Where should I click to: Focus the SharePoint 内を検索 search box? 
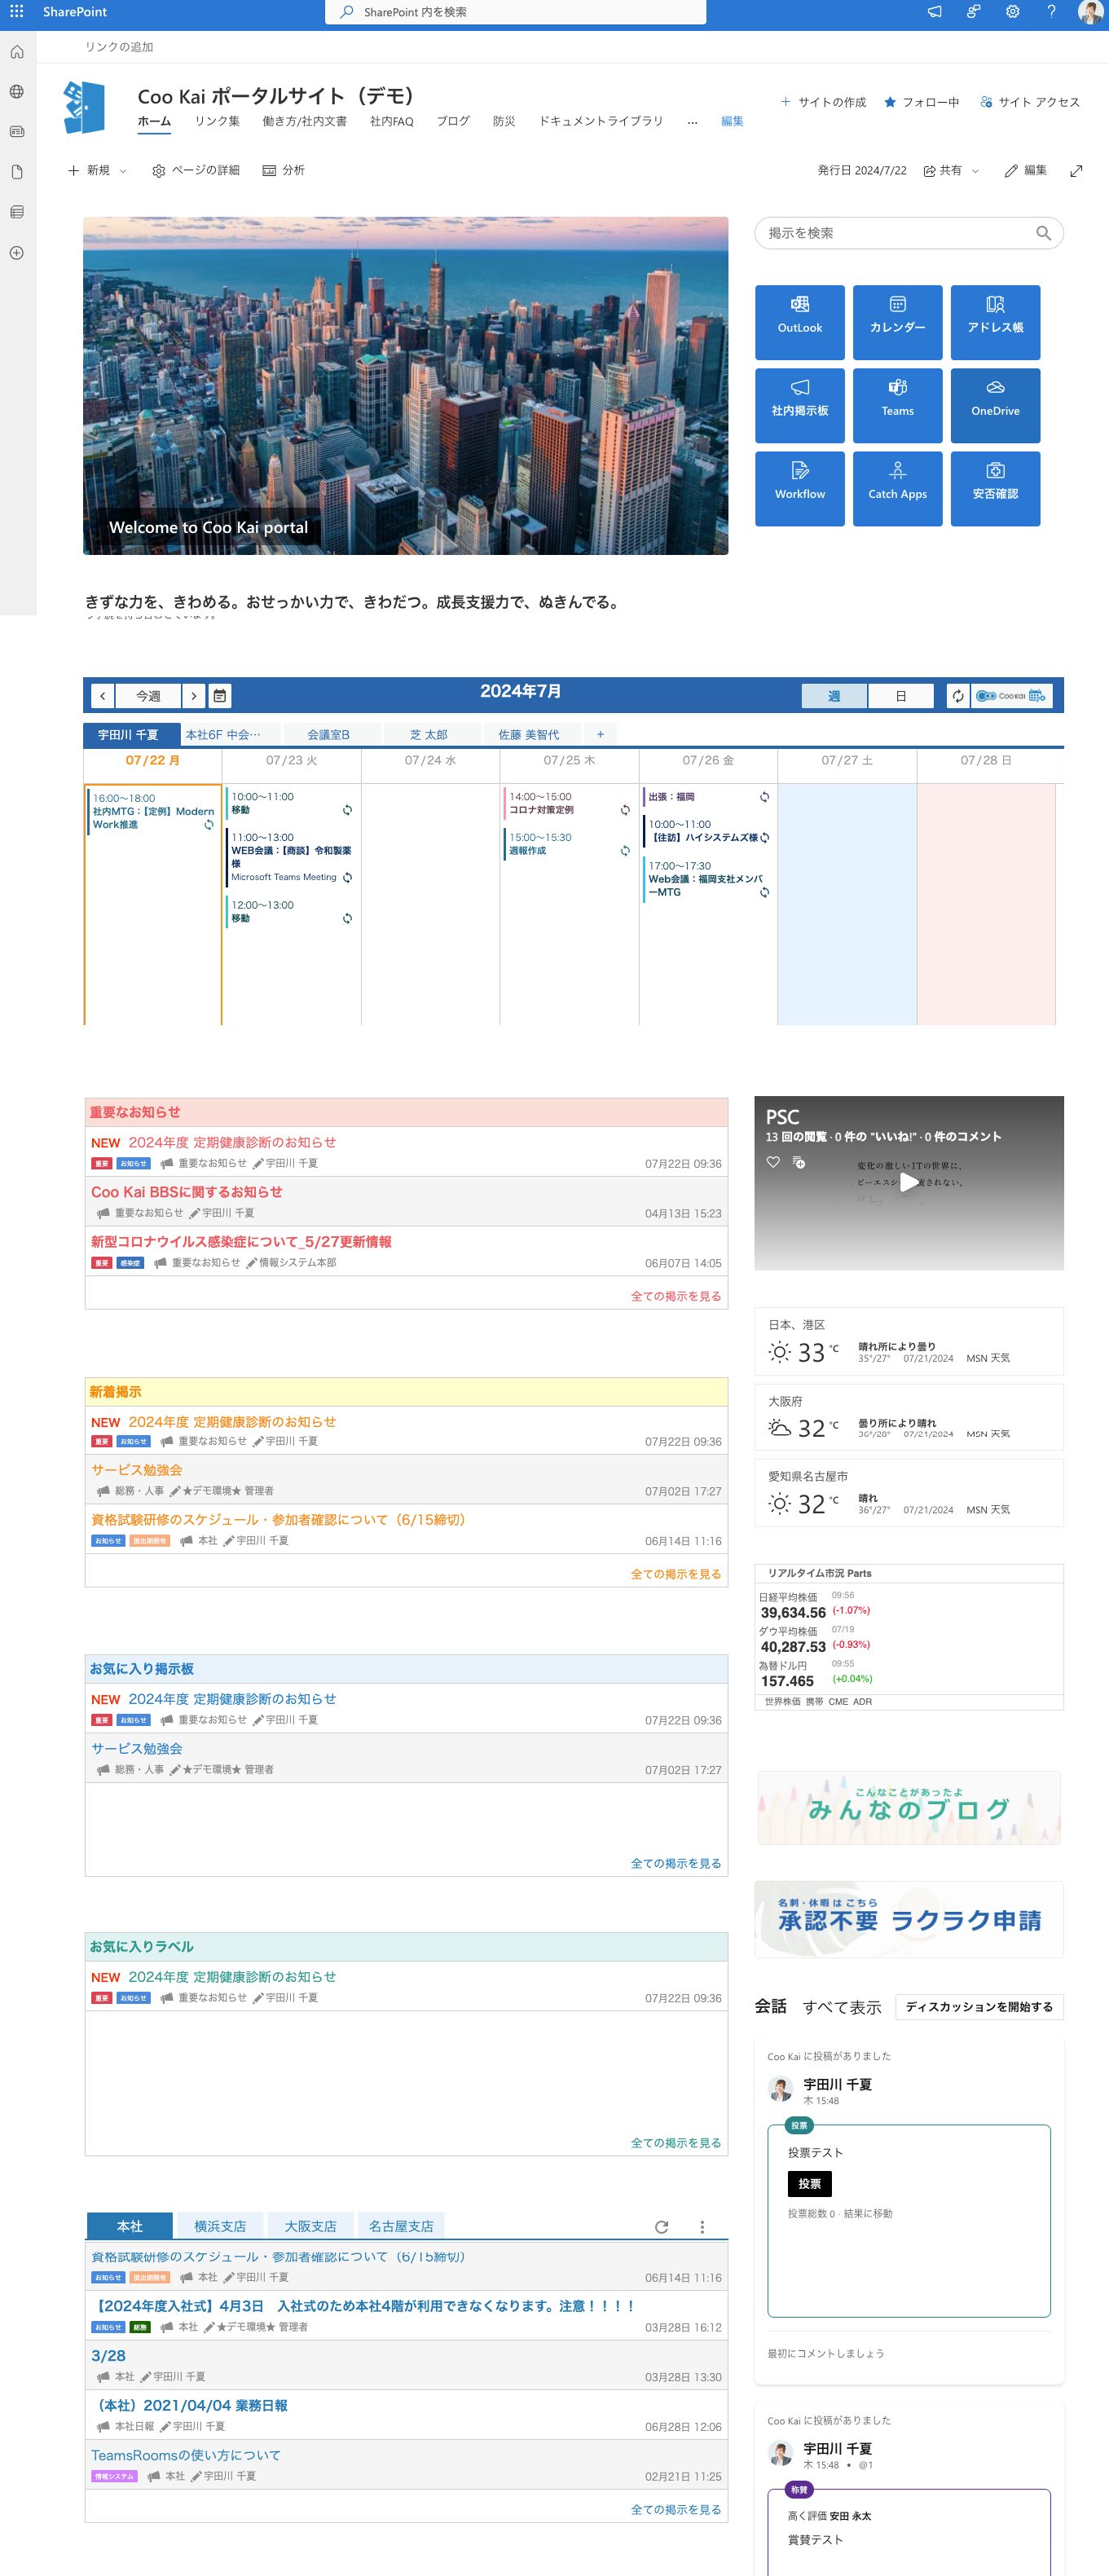point(516,12)
